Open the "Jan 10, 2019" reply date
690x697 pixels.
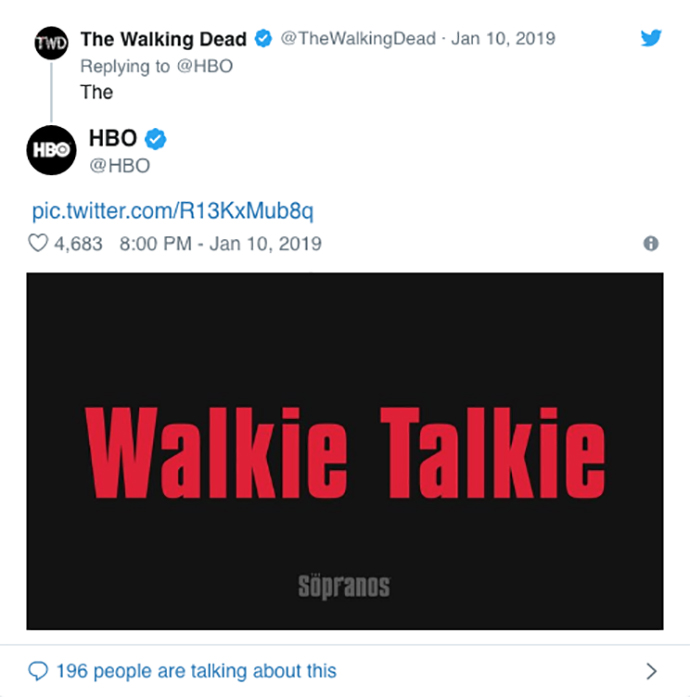point(503,39)
